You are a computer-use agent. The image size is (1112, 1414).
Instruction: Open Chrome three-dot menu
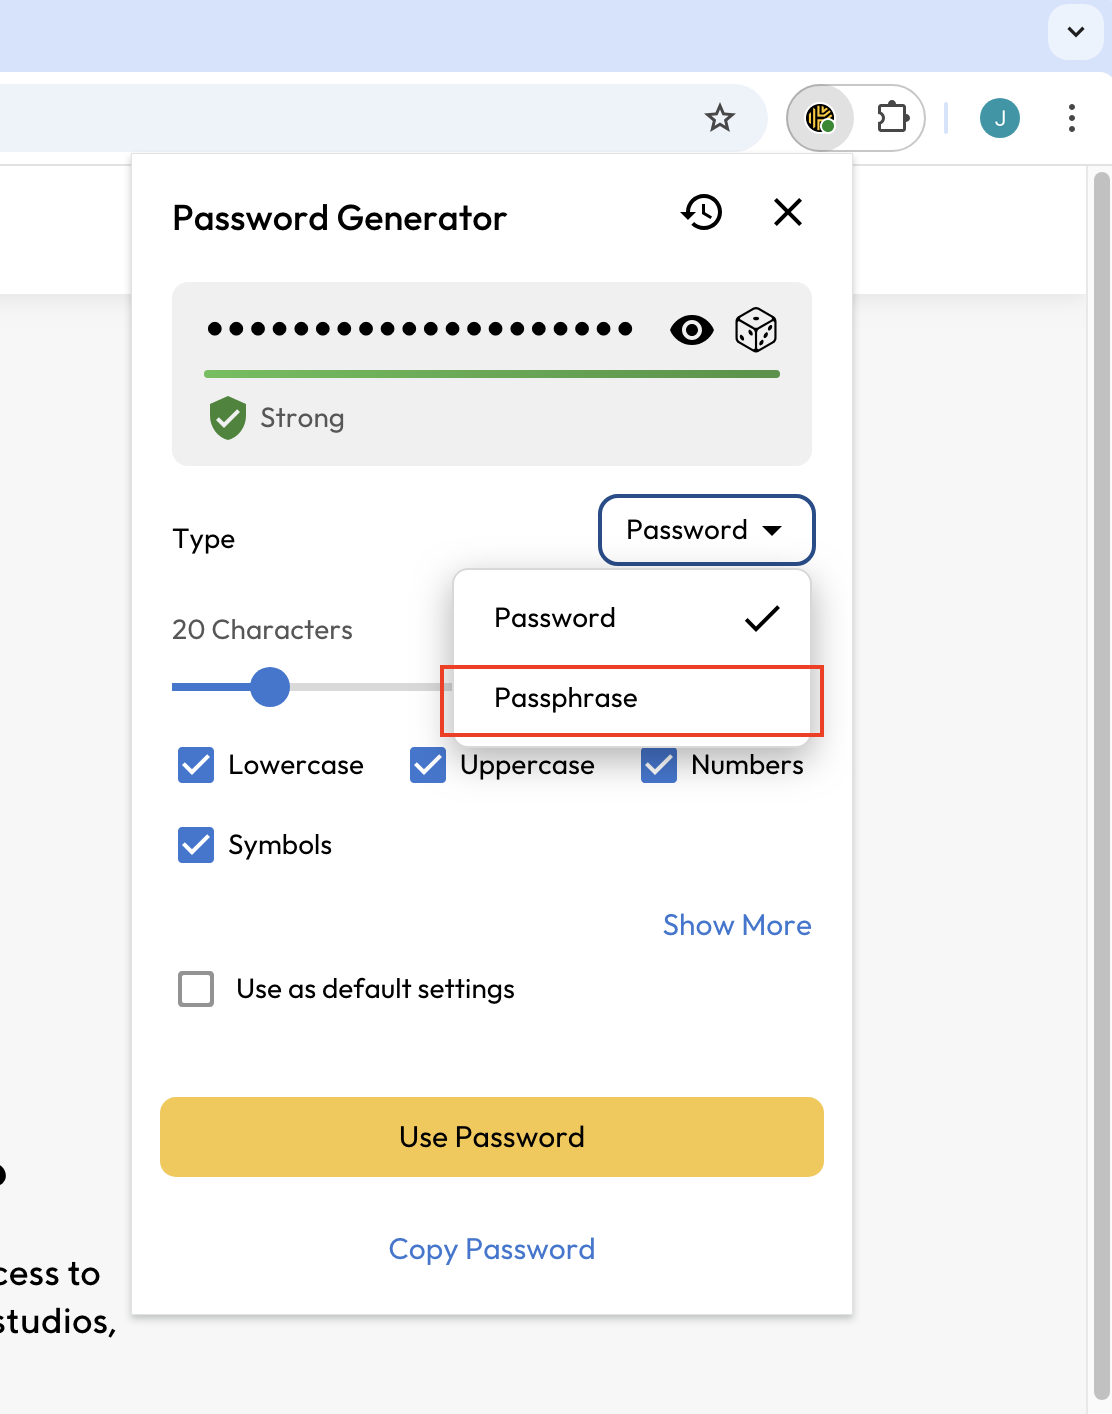1072,118
